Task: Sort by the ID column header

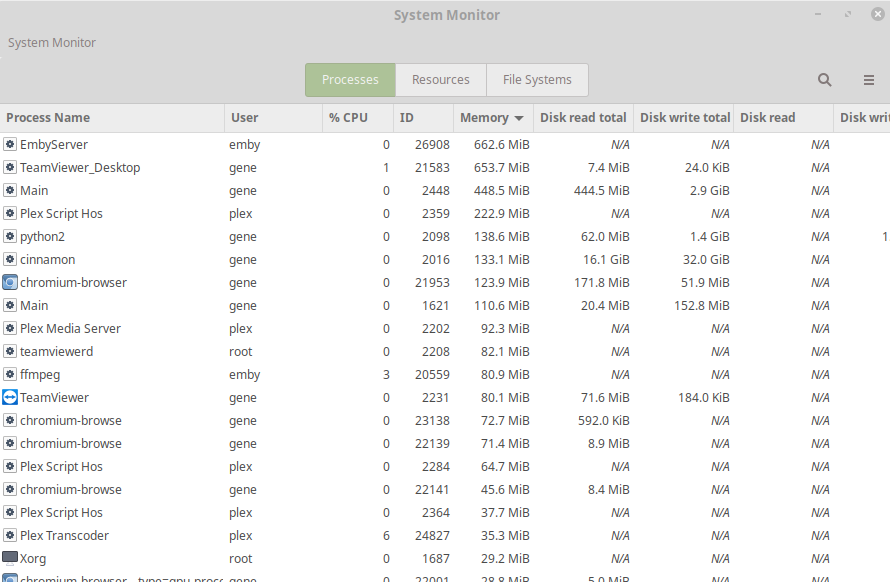Action: point(407,118)
